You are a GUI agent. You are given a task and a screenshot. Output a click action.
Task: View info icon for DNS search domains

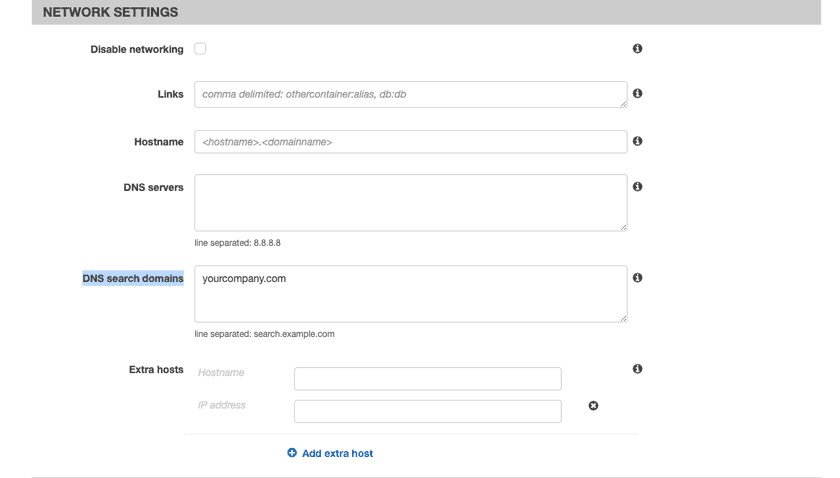637,278
